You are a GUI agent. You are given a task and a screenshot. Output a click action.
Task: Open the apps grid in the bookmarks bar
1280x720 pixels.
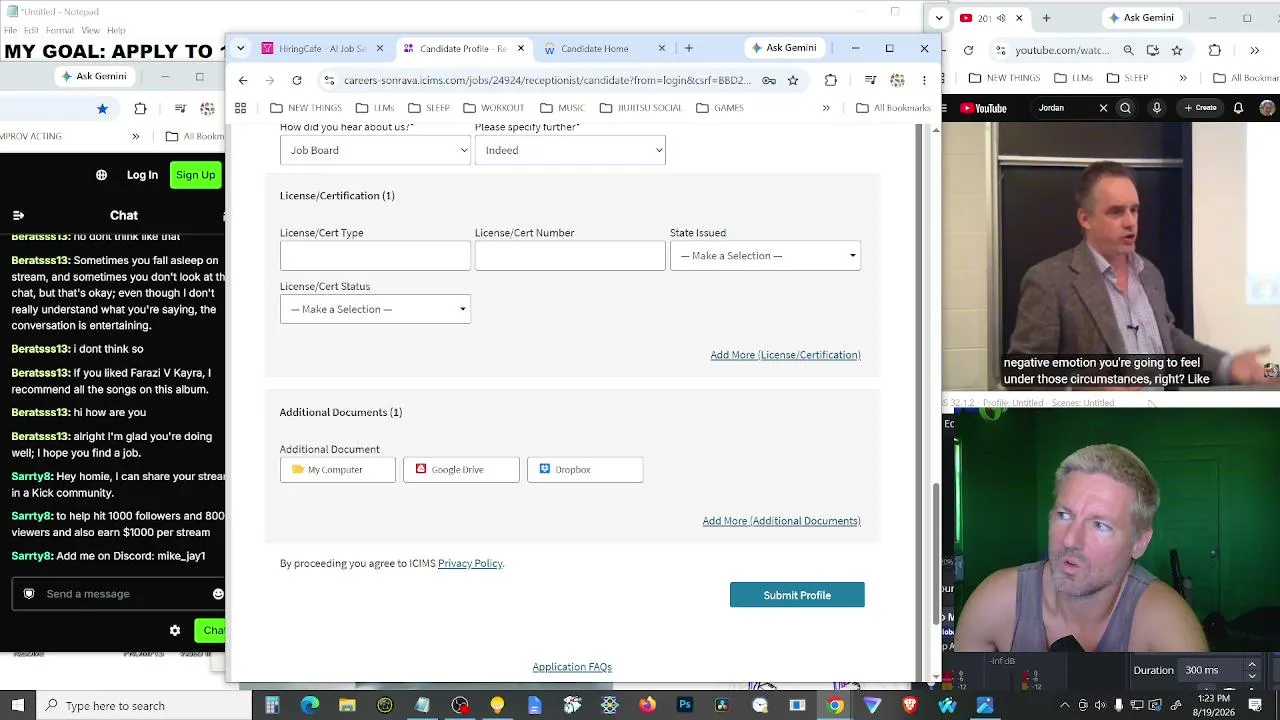240,108
